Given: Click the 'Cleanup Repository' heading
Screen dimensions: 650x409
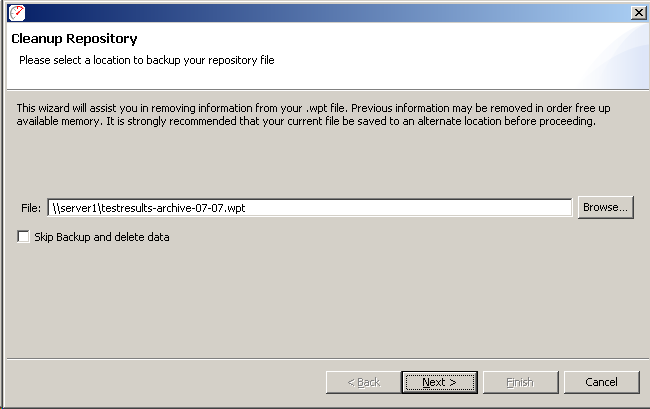Looking at the screenshot, I should pos(74,39).
